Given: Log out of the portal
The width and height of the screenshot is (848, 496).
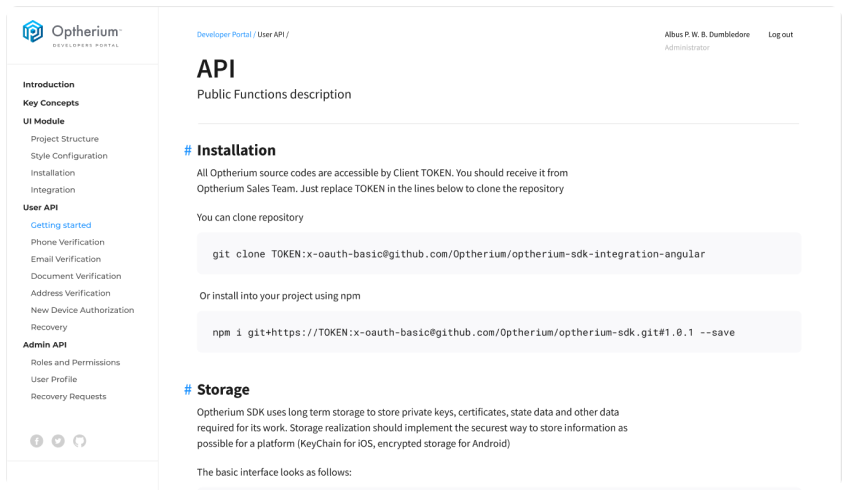Looking at the screenshot, I should click(x=780, y=35).
